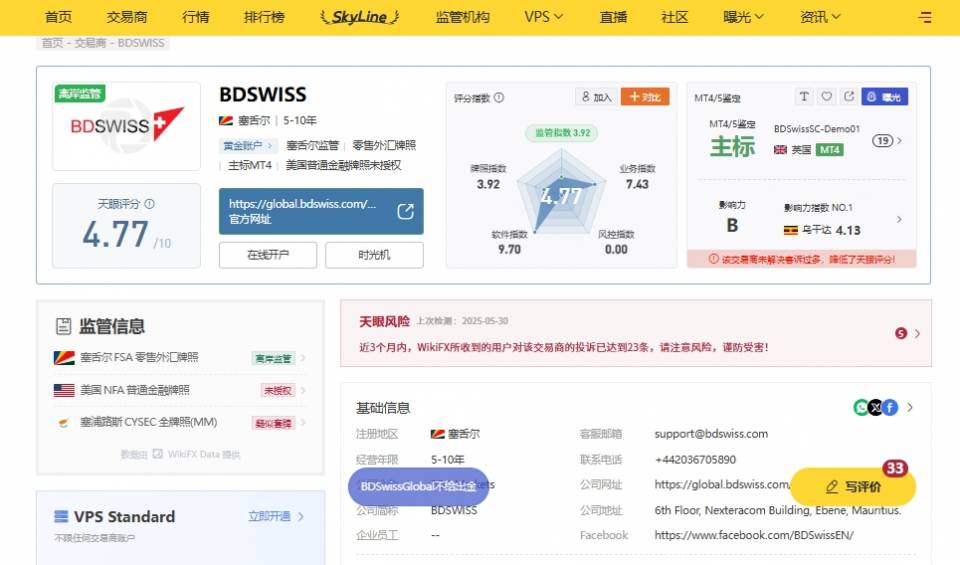Screen dimensions: 960x565
Task: Click the red 5 risk count badge
Action: coord(901,334)
